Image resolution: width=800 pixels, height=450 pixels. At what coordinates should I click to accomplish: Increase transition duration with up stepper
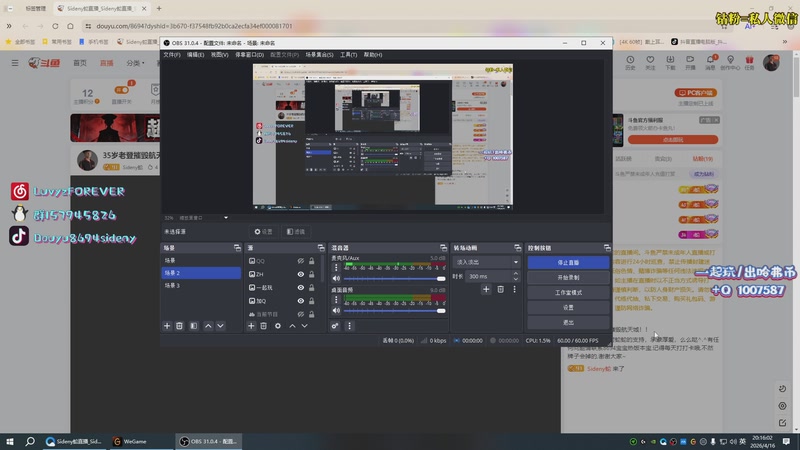tap(516, 273)
